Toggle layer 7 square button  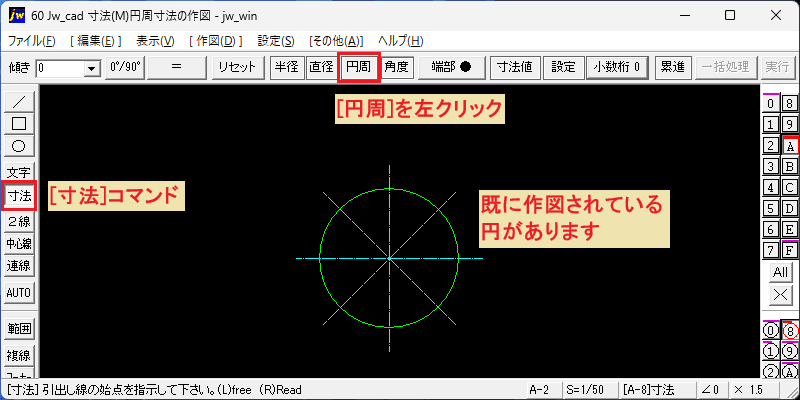pyautogui.click(x=770, y=250)
